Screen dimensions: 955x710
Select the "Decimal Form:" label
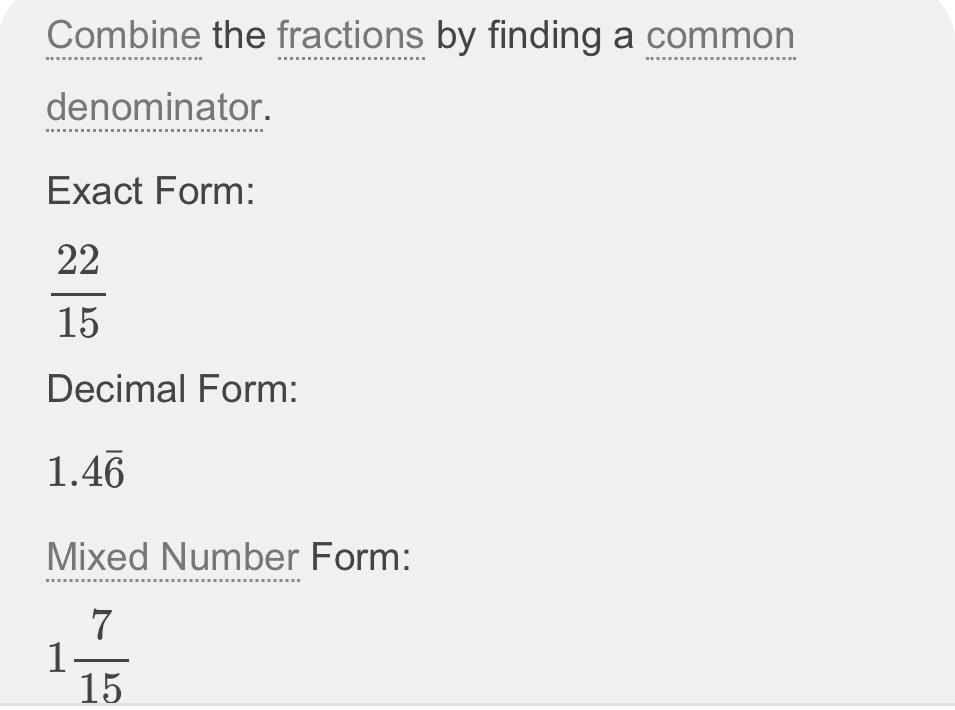point(172,388)
